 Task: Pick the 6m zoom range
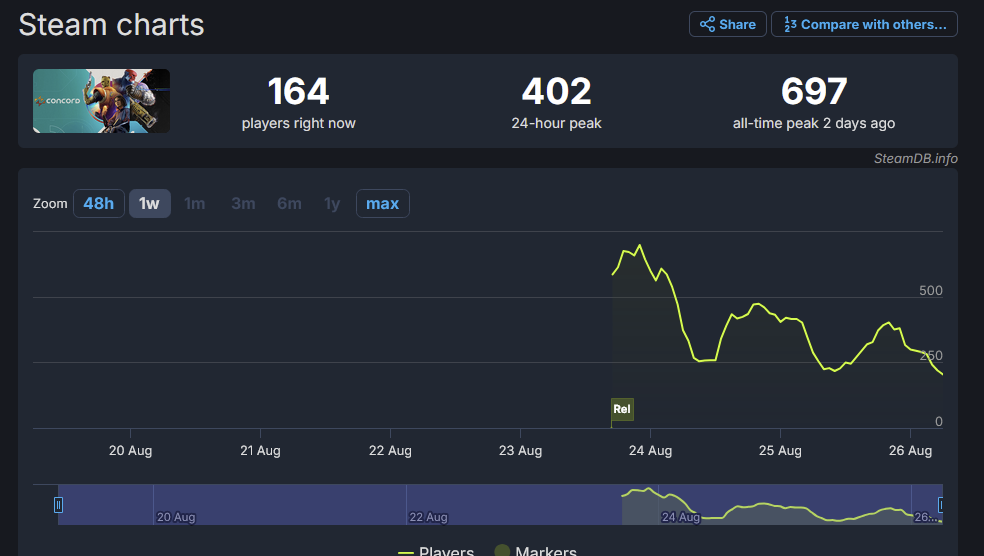click(289, 204)
